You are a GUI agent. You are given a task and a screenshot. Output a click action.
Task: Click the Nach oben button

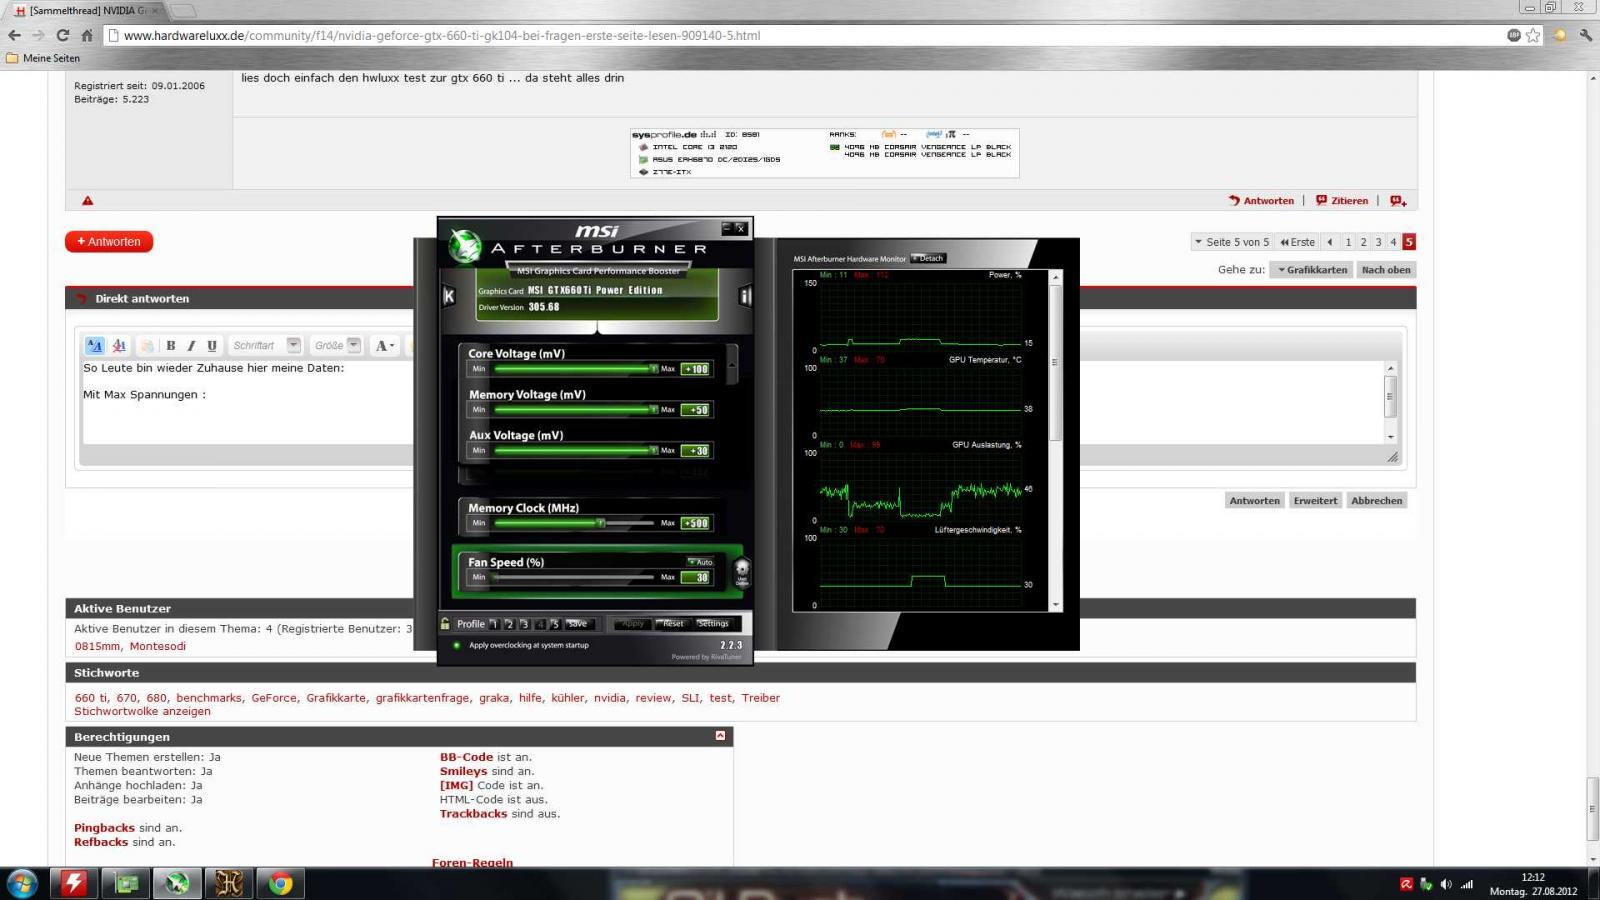(1386, 270)
